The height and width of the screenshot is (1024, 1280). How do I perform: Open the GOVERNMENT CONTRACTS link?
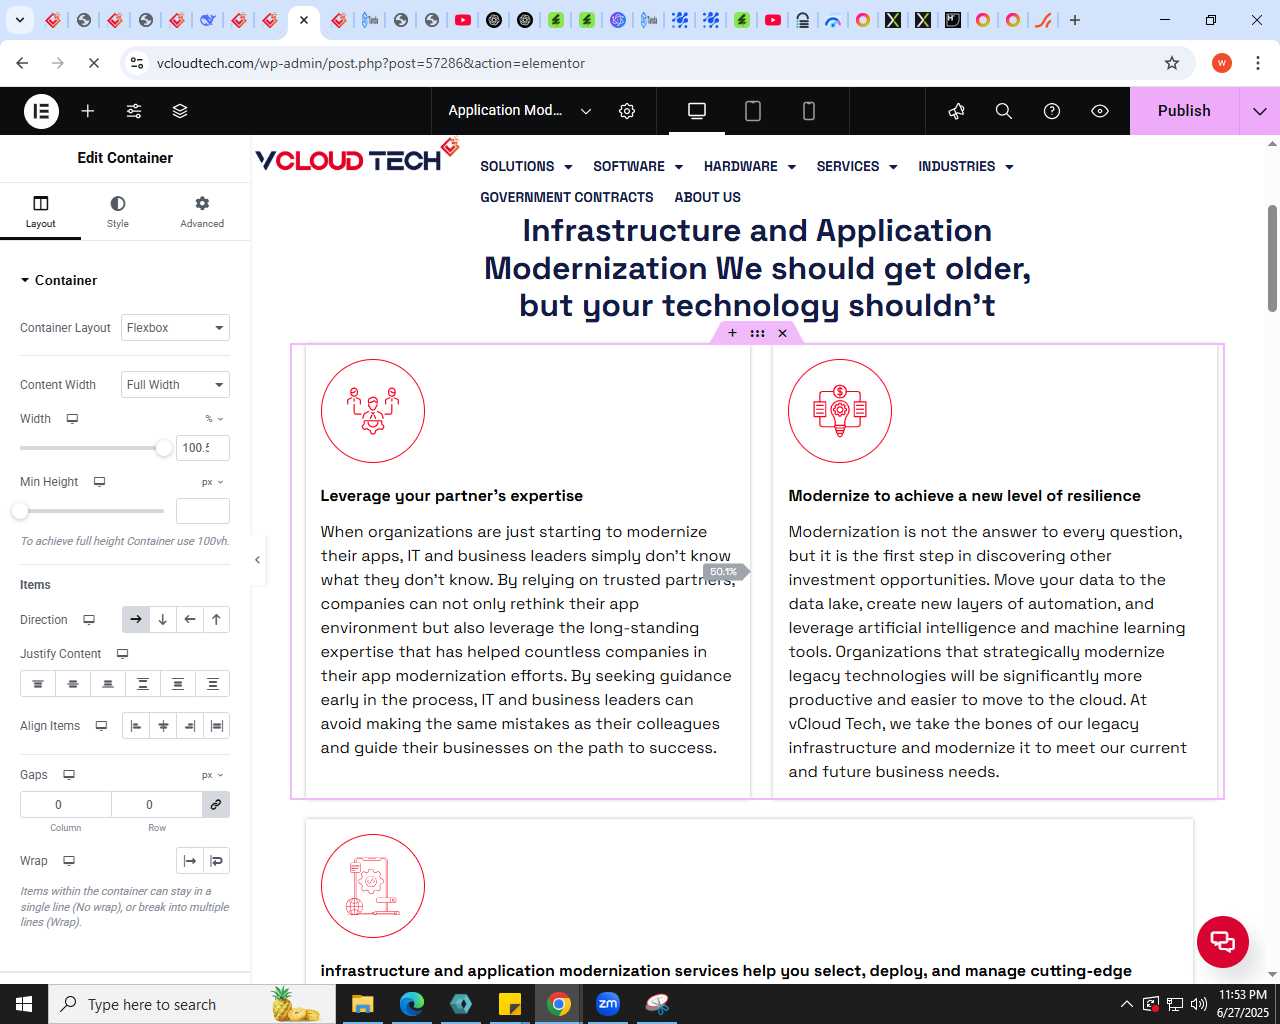[567, 198]
